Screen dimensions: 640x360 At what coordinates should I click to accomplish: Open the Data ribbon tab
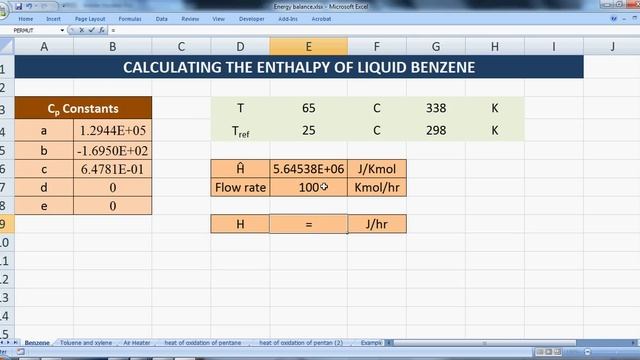[x=162, y=19]
